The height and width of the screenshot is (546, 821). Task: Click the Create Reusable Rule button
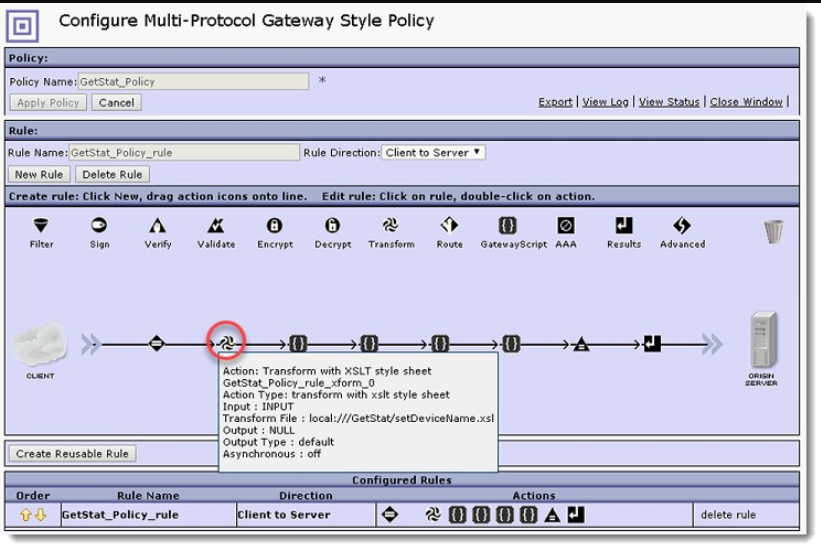coord(72,454)
